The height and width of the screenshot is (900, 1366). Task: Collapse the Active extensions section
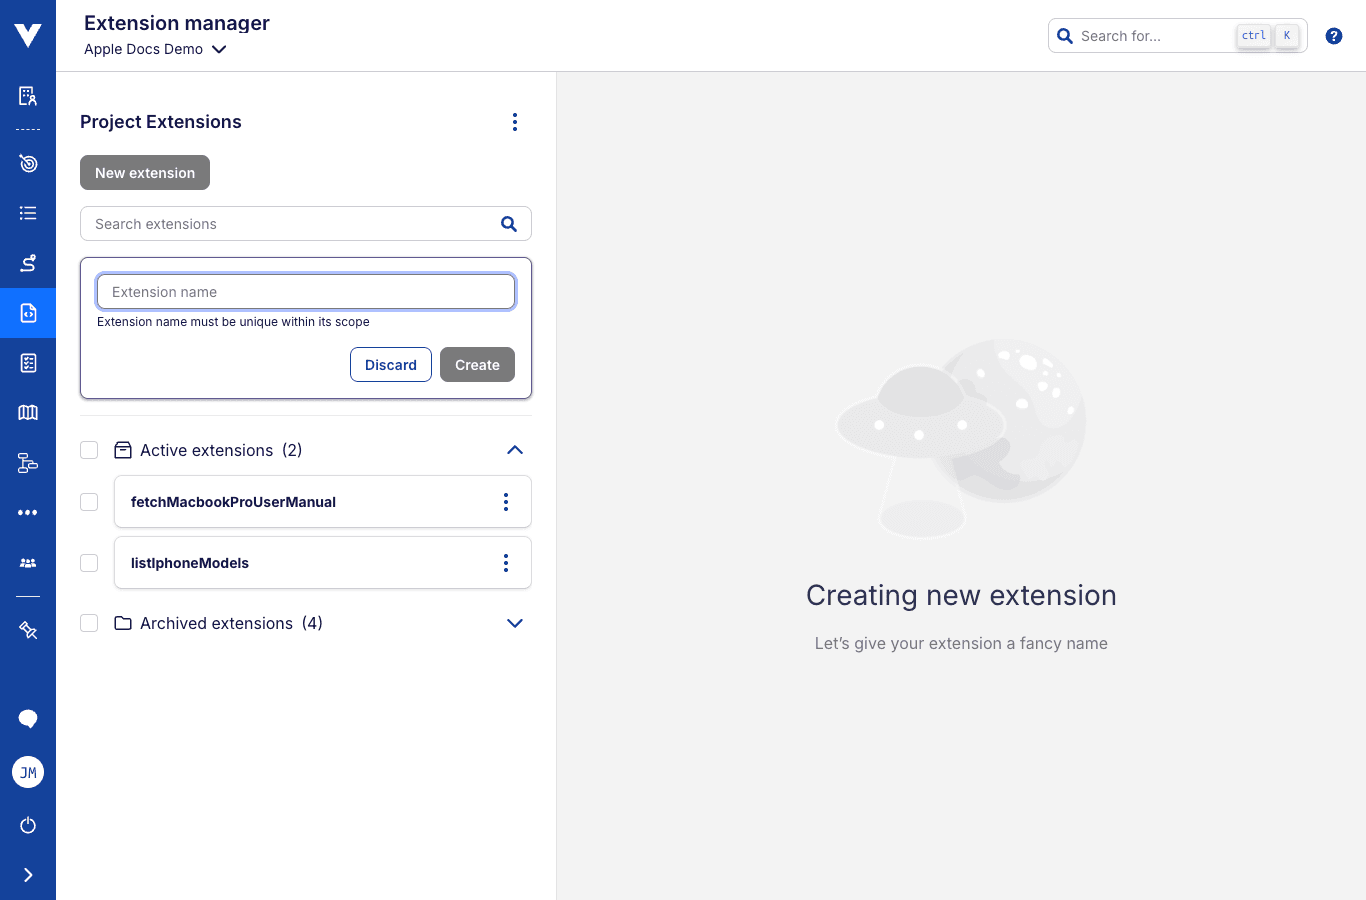click(x=515, y=450)
